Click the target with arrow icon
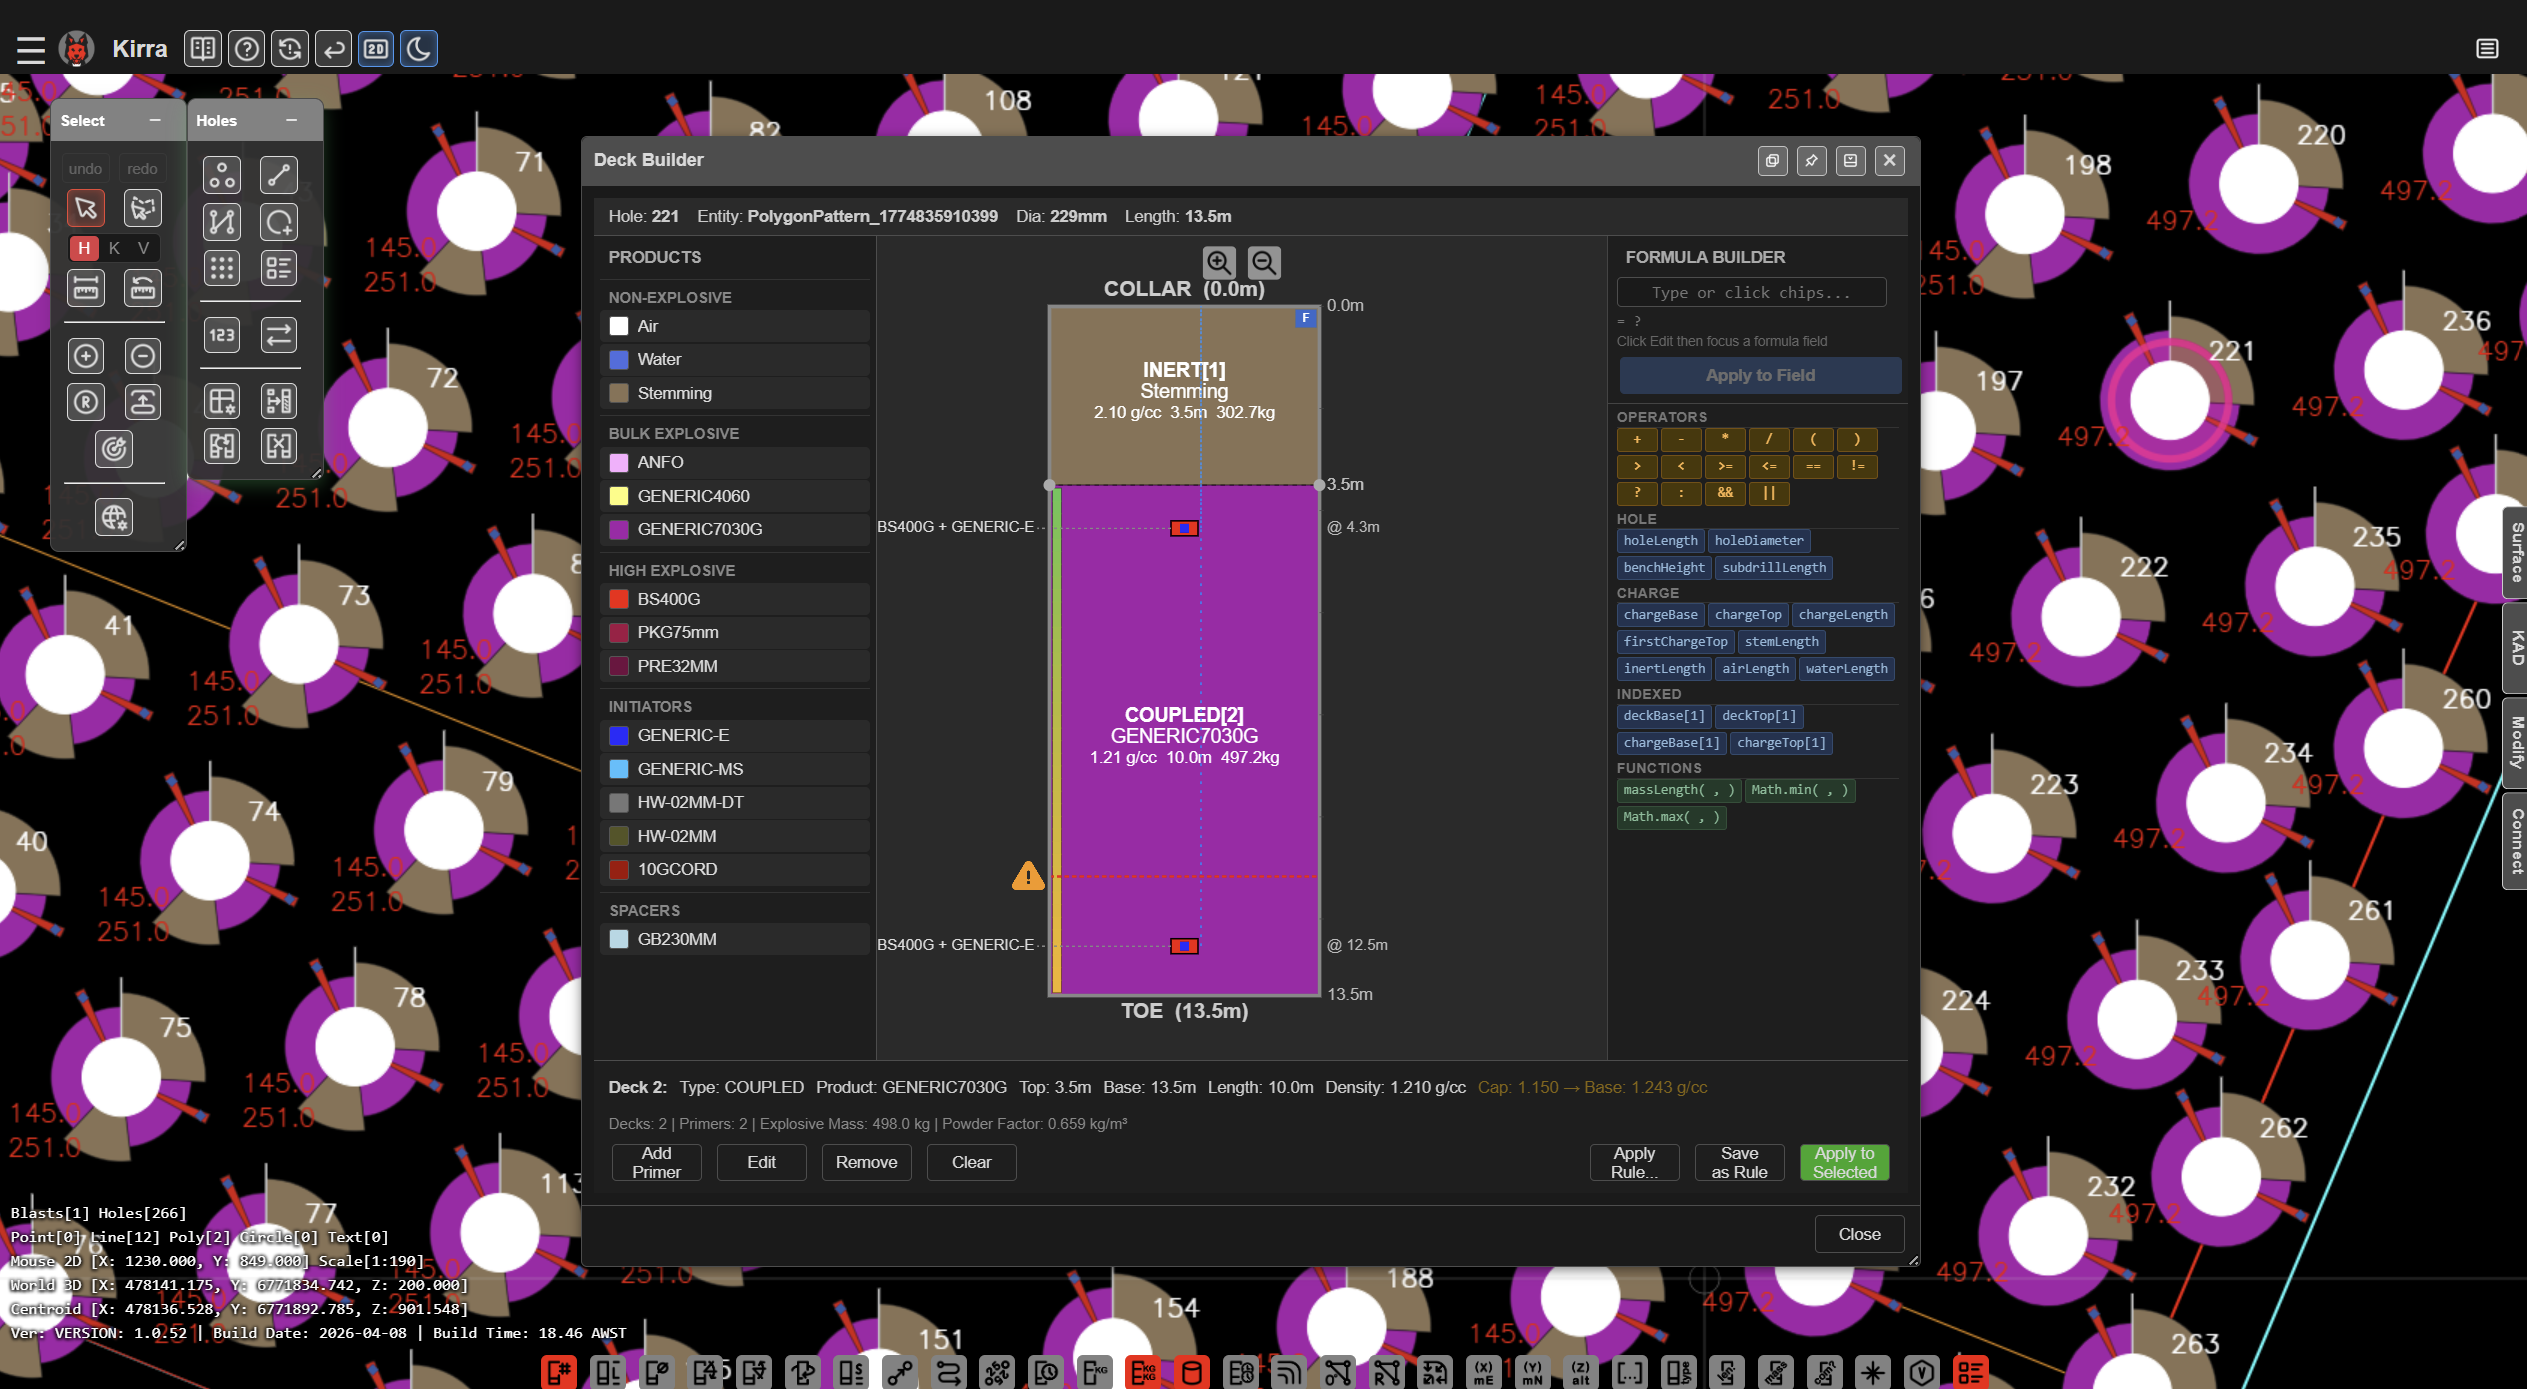This screenshot has height=1389, width=2527. tap(114, 449)
